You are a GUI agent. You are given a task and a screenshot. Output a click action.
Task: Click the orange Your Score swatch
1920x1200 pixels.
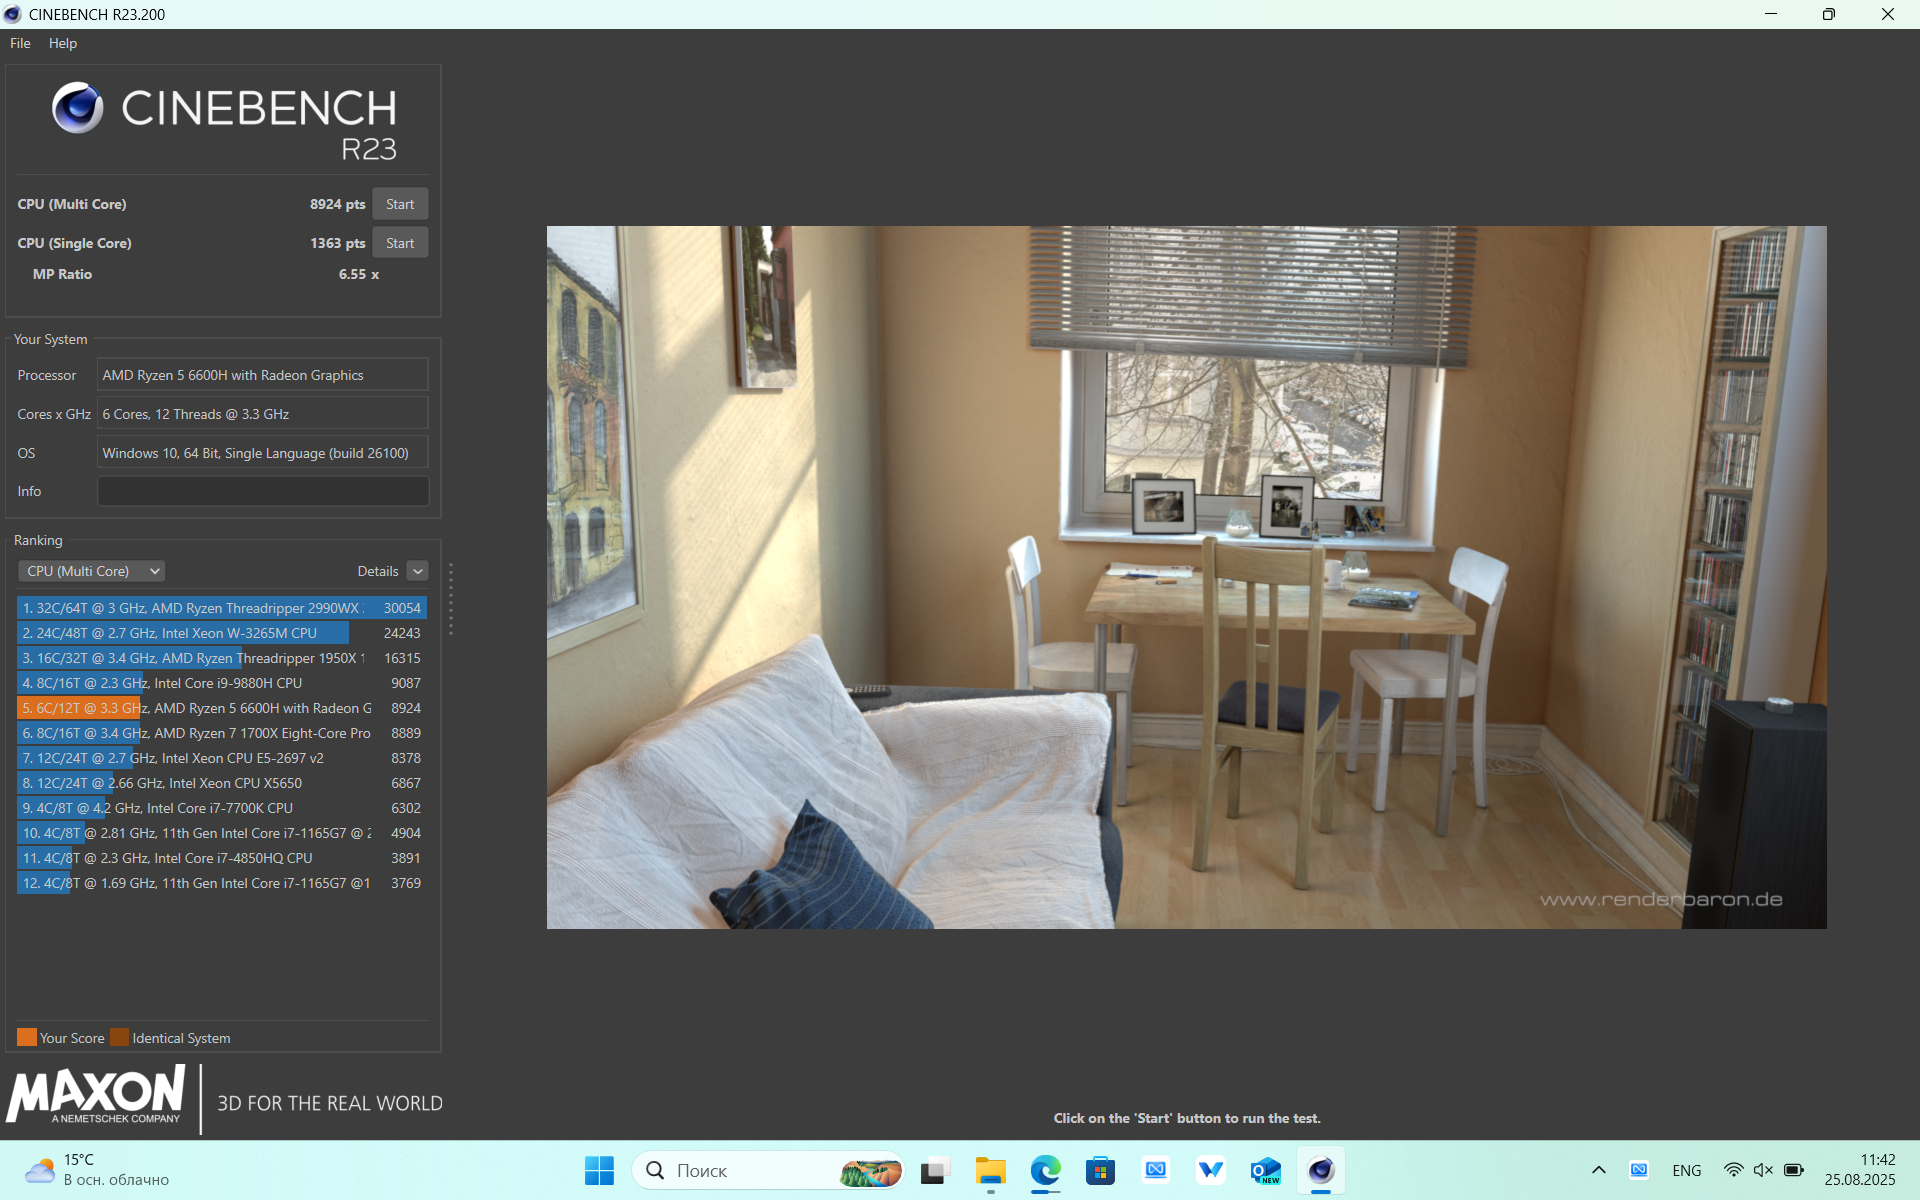27,1037
